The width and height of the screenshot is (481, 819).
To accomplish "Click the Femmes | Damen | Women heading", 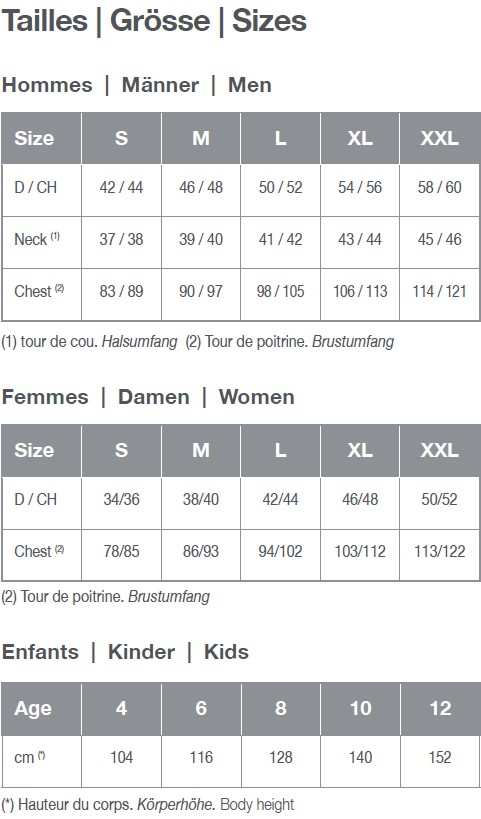I will pos(148,397).
